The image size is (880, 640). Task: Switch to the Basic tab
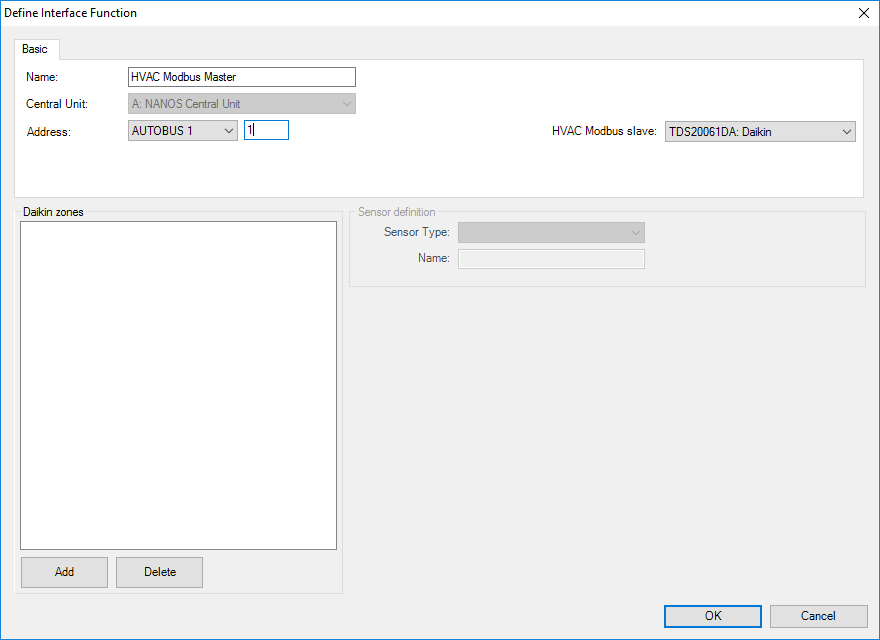[35, 49]
